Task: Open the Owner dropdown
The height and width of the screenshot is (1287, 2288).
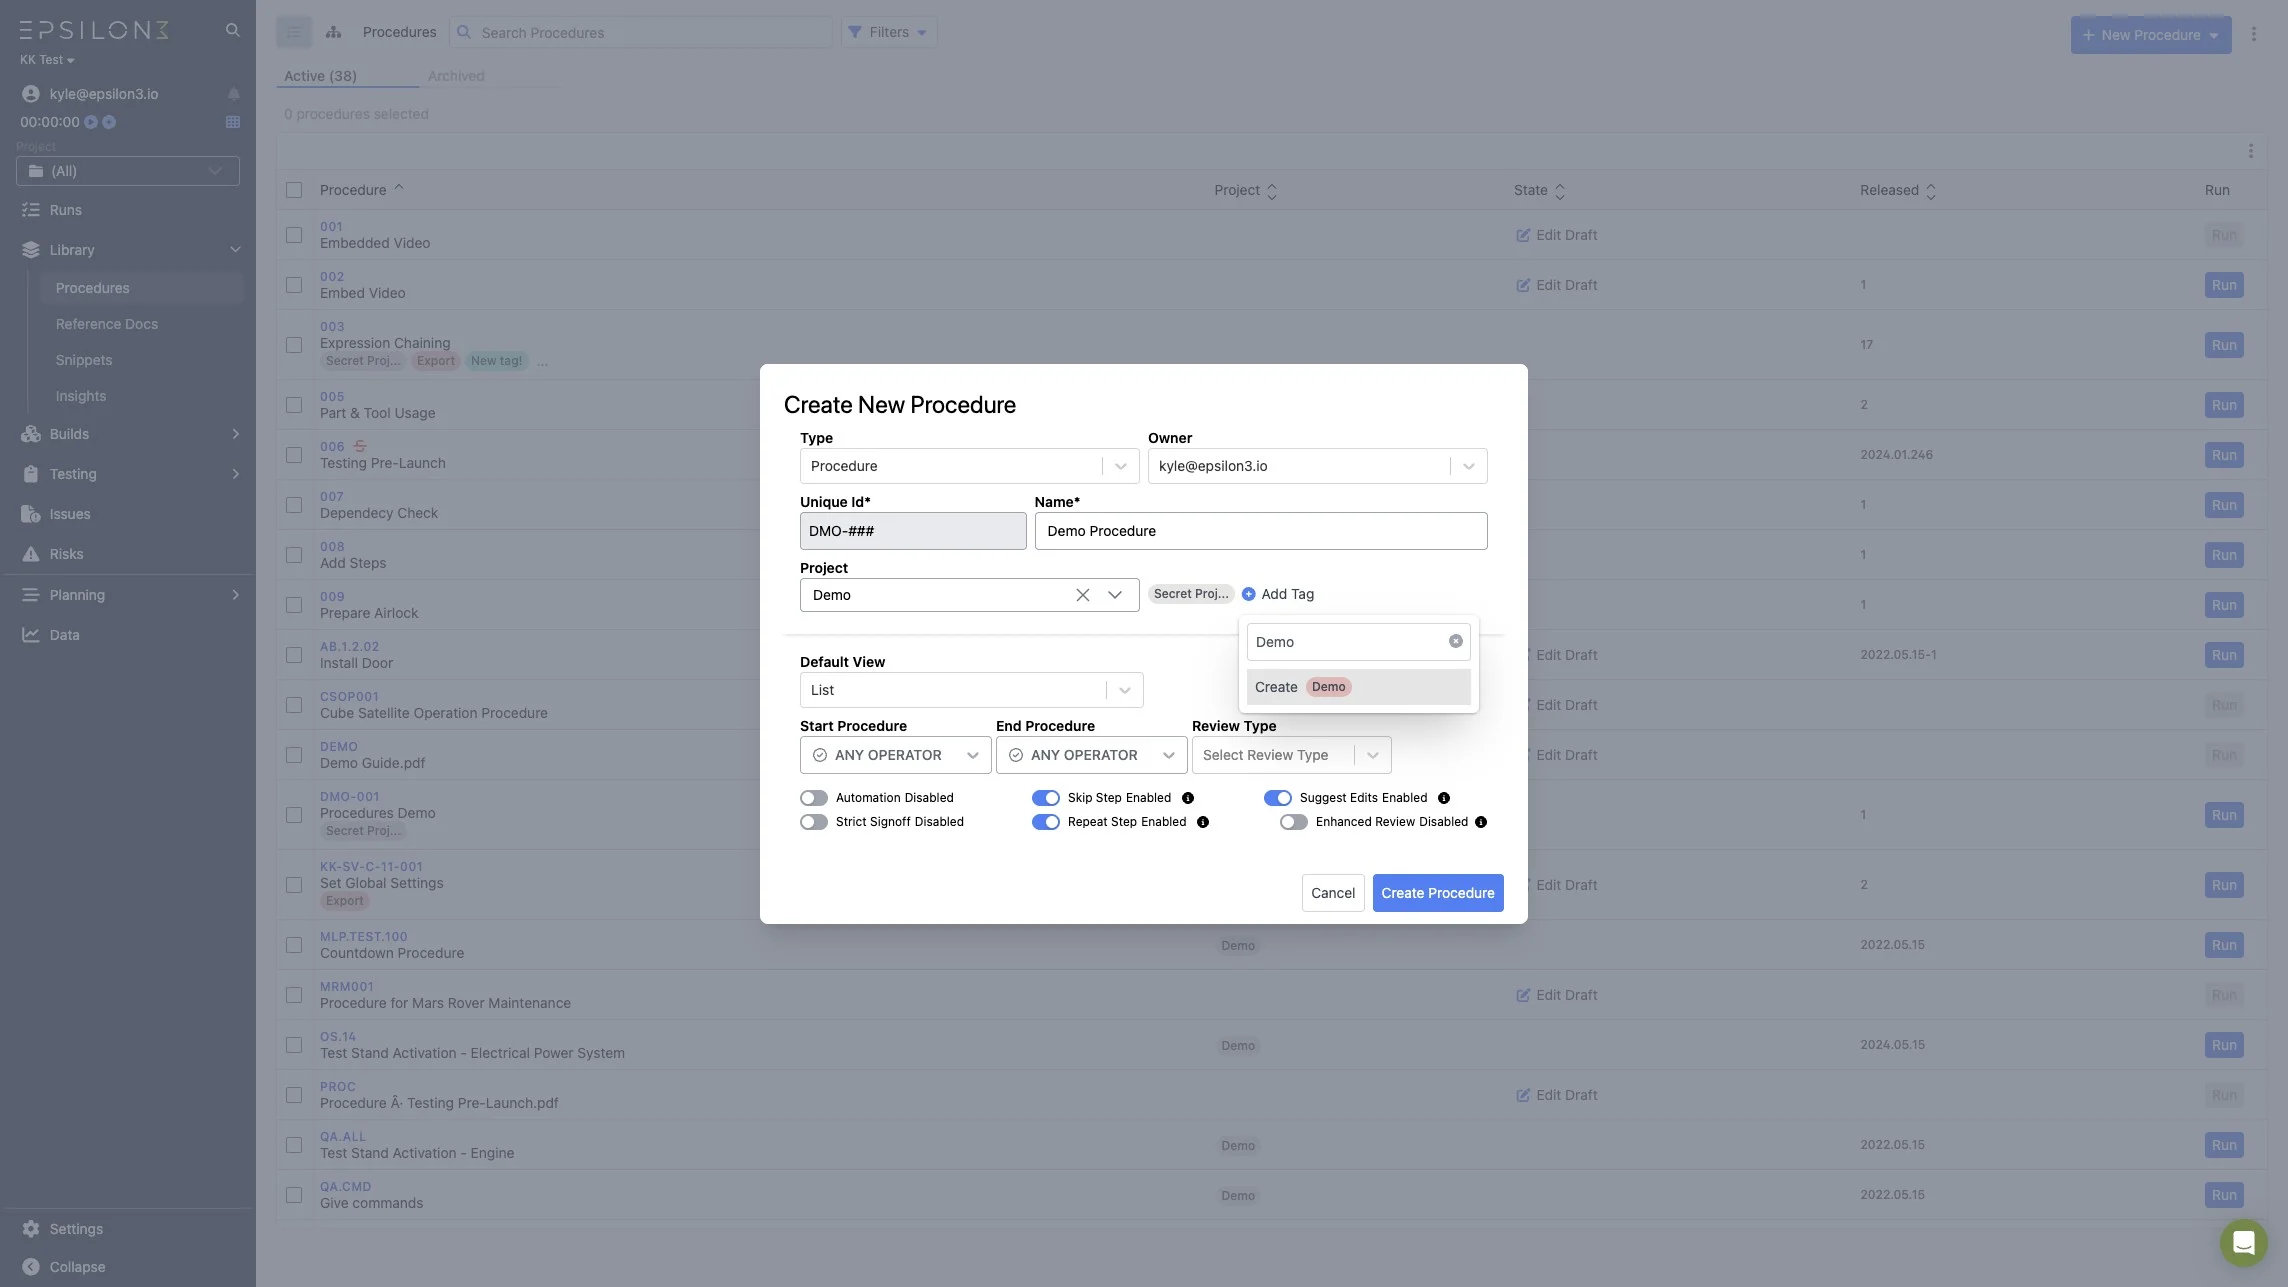Action: coord(1317,466)
